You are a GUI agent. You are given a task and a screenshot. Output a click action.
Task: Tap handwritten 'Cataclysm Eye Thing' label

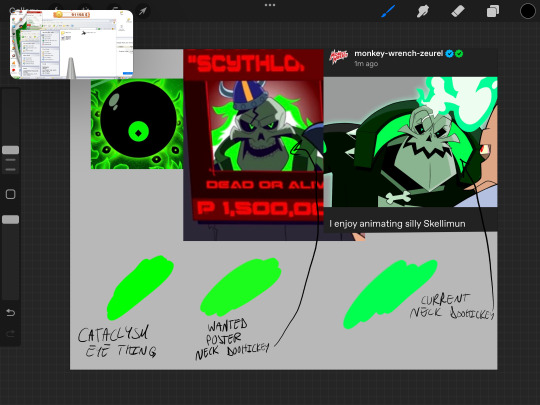[x=116, y=341]
